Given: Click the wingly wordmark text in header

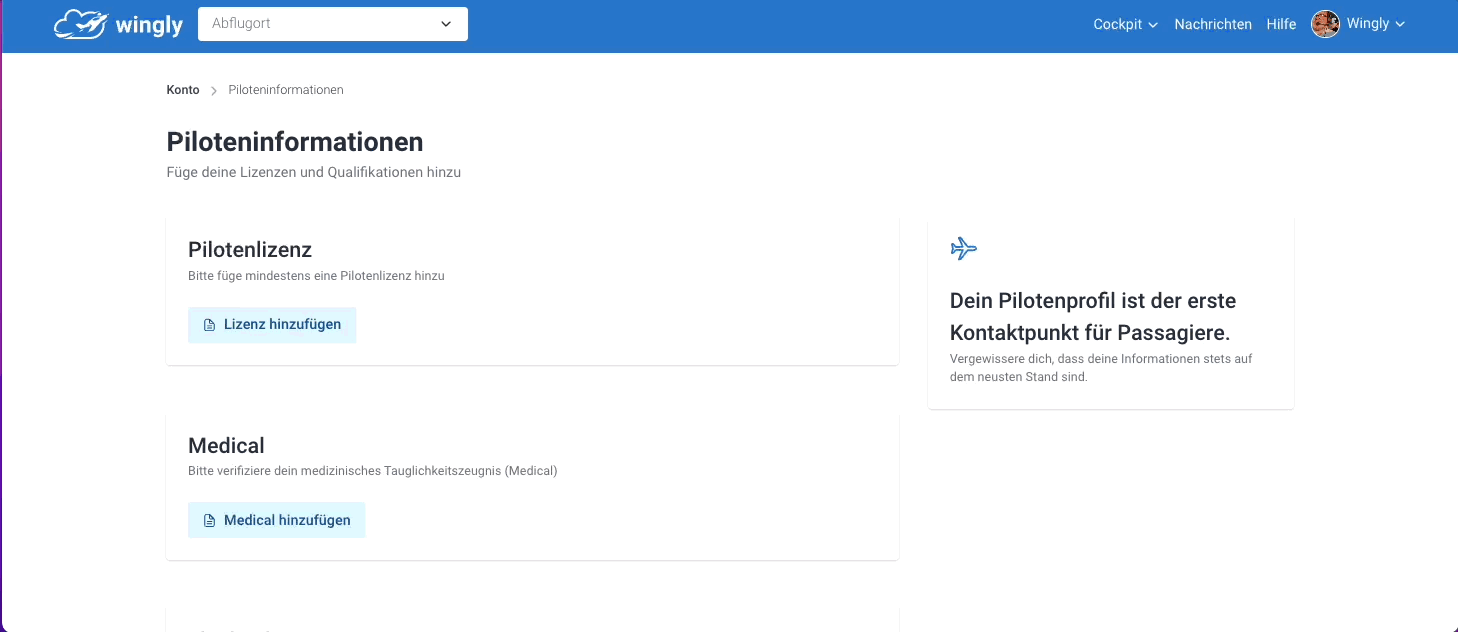Looking at the screenshot, I should (149, 25).
